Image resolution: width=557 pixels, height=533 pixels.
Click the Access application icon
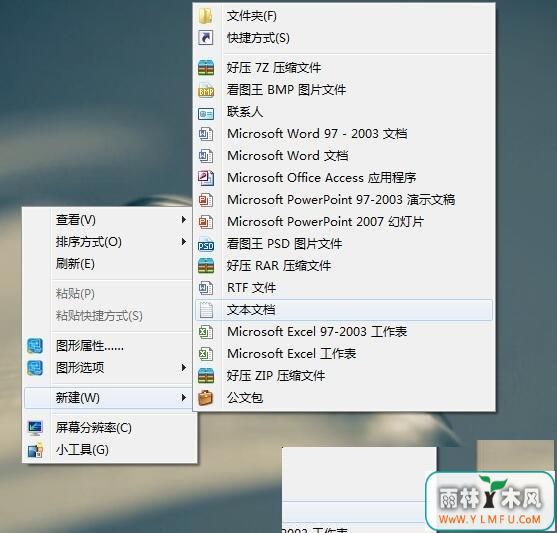click(x=206, y=178)
